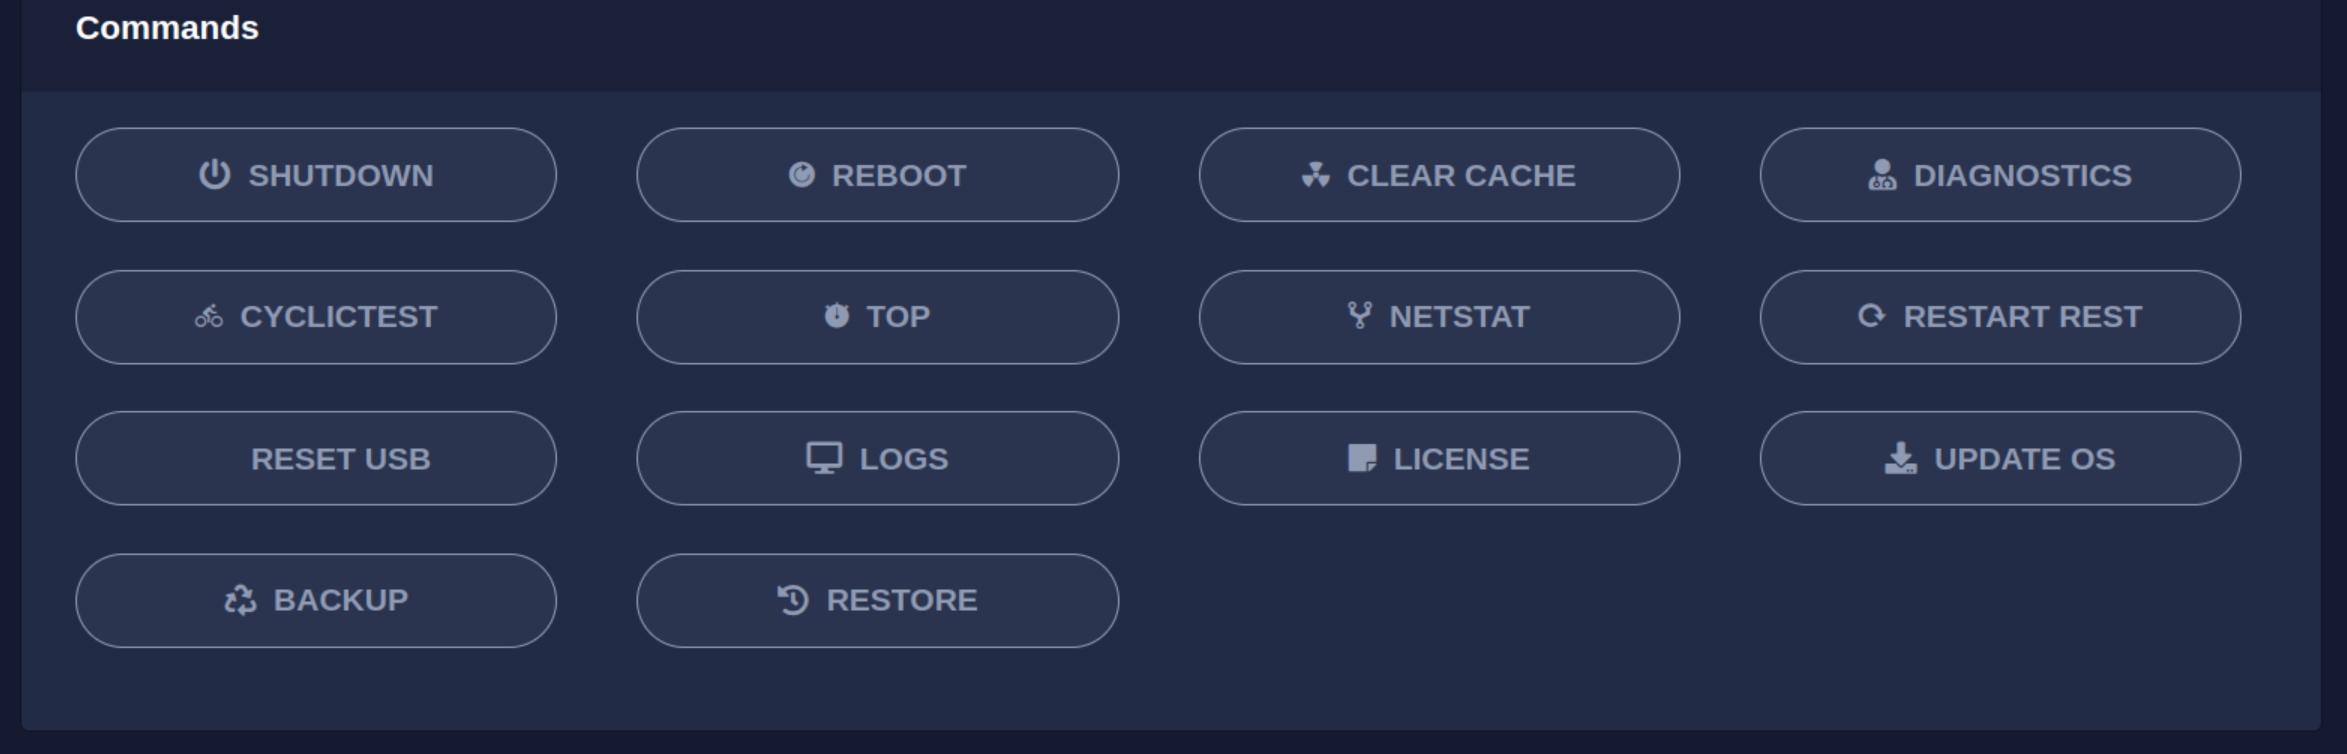
Task: Click the stopwatch icon beside Top
Action: tap(837, 316)
